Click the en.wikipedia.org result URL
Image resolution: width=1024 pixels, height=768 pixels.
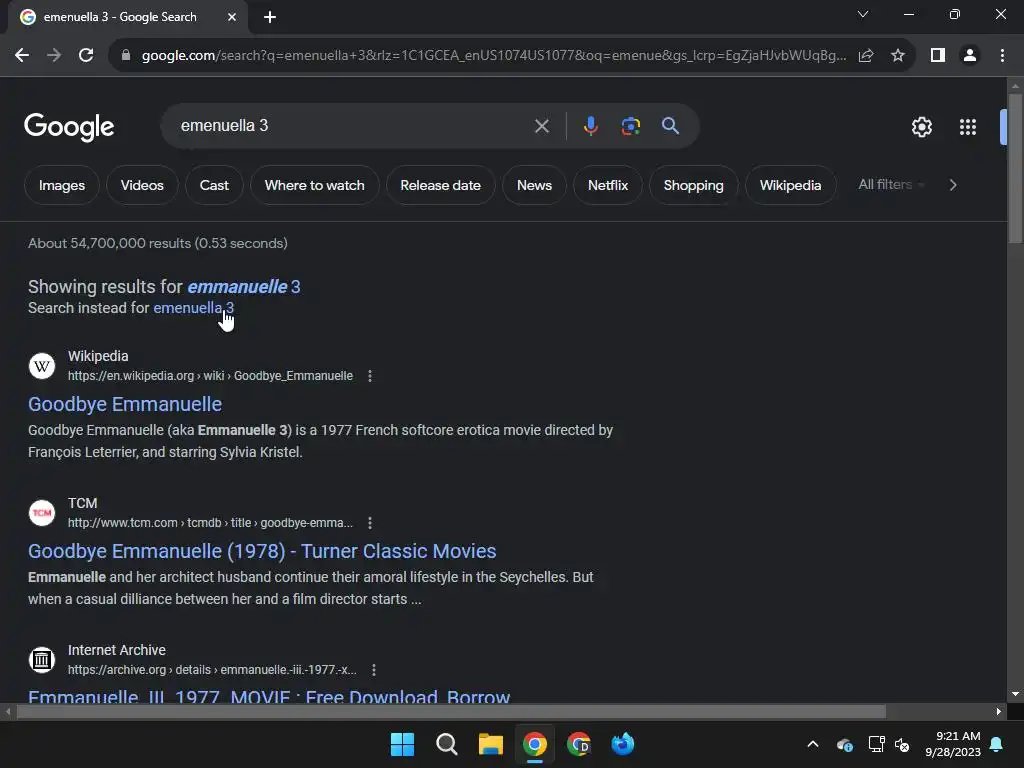210,376
